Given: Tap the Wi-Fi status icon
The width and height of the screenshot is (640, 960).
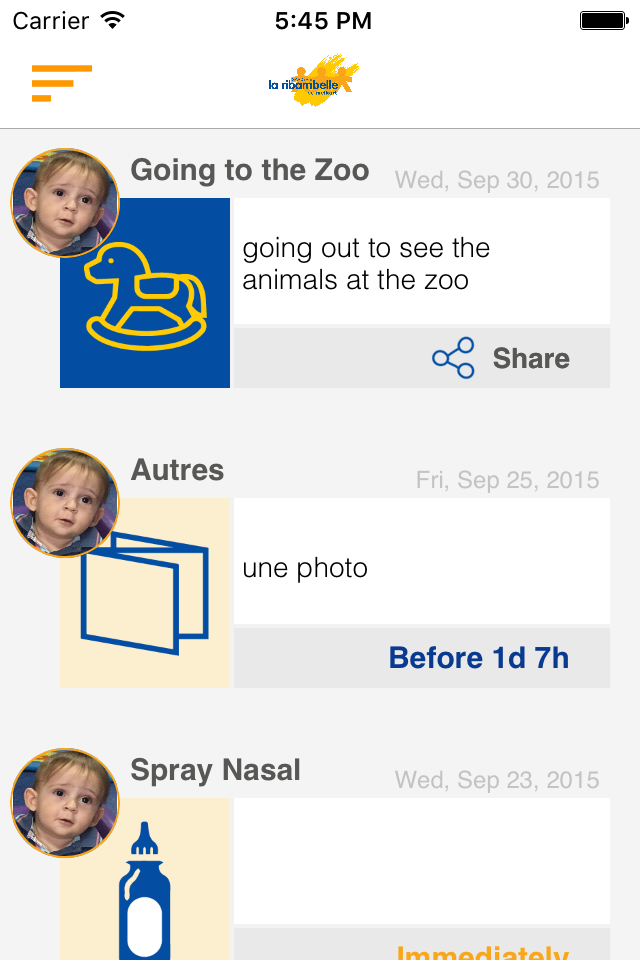Looking at the screenshot, I should 112,20.
